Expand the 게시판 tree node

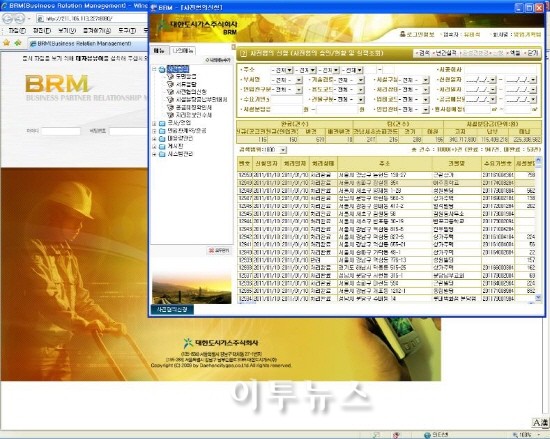point(154,147)
